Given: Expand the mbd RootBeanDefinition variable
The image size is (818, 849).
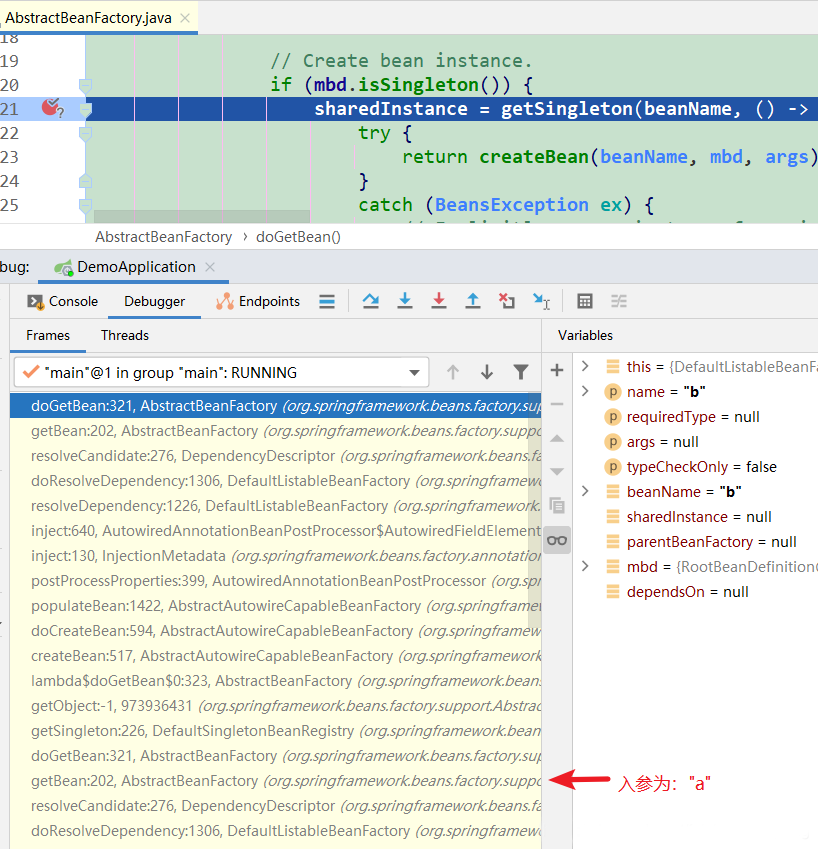Looking at the screenshot, I should pos(585,566).
